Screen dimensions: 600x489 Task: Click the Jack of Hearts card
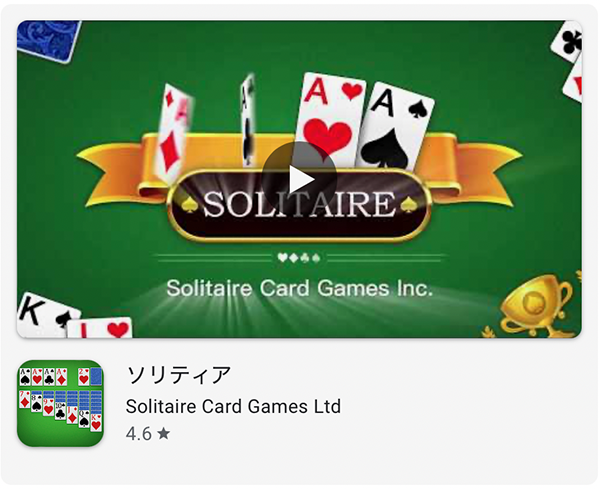(x=99, y=328)
